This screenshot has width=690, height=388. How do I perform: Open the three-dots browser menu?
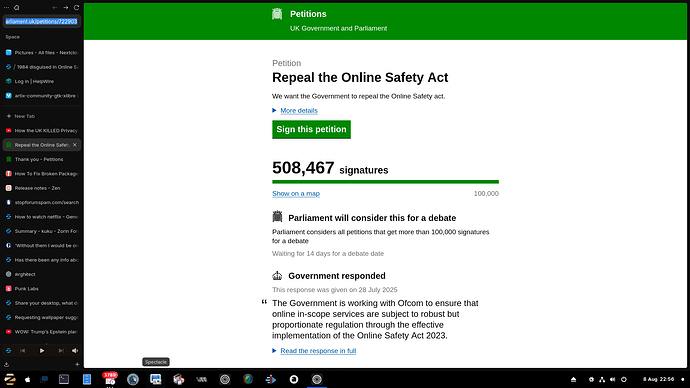pos(7,7)
